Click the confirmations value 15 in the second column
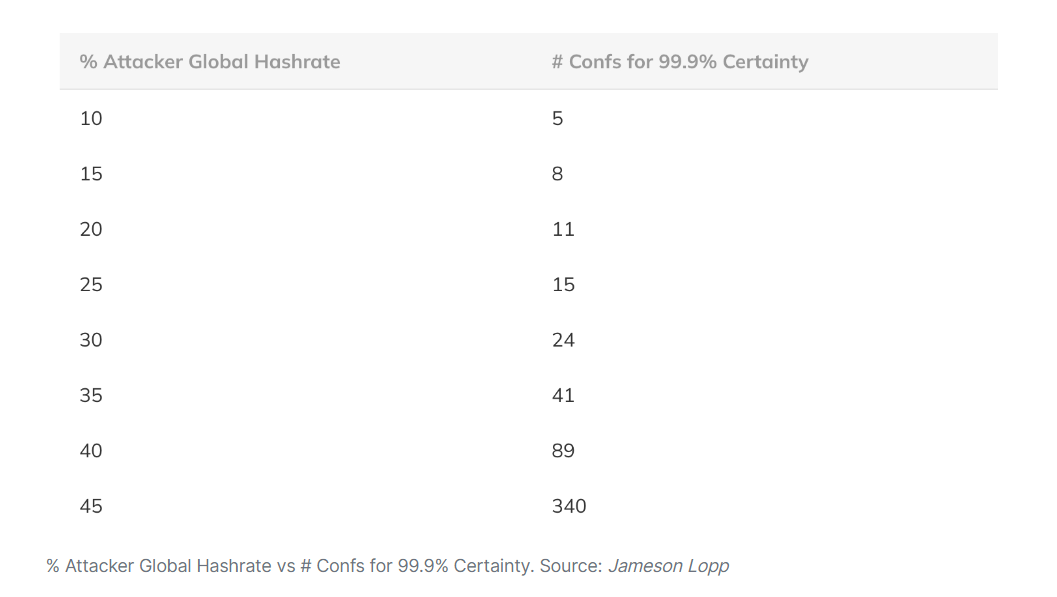 564,284
